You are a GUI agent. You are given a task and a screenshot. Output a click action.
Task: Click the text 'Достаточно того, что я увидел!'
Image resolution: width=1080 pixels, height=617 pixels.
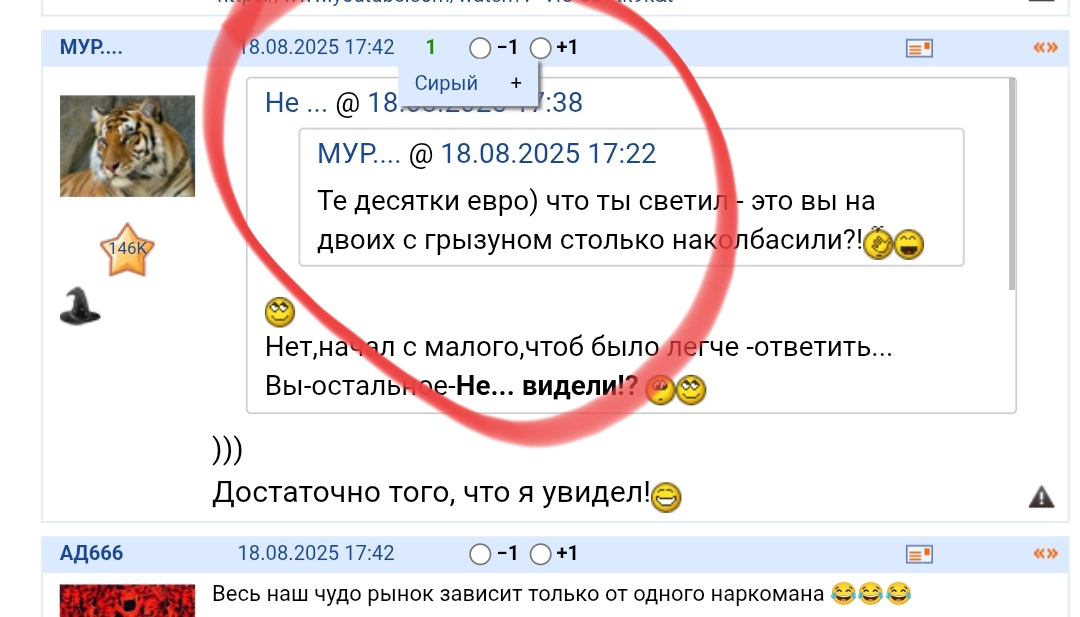tap(431, 493)
